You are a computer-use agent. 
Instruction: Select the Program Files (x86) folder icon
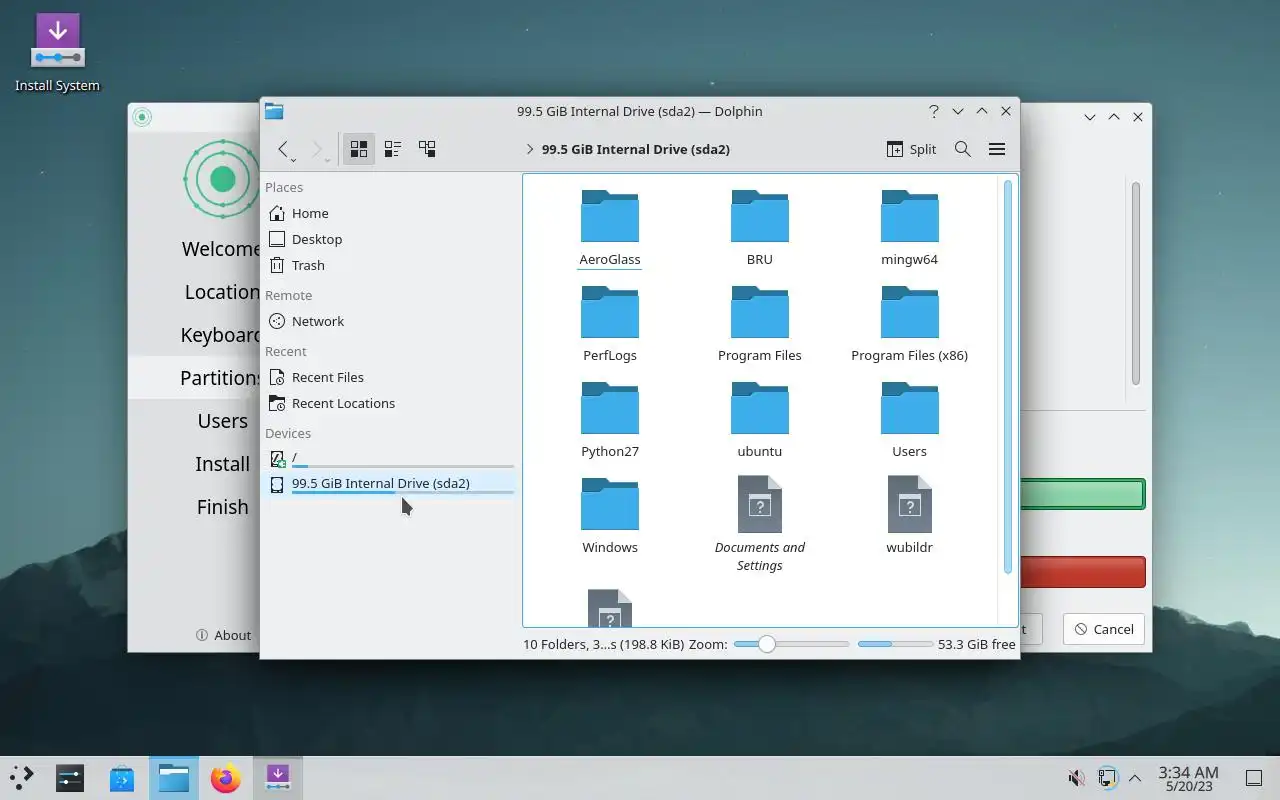pyautogui.click(x=910, y=312)
